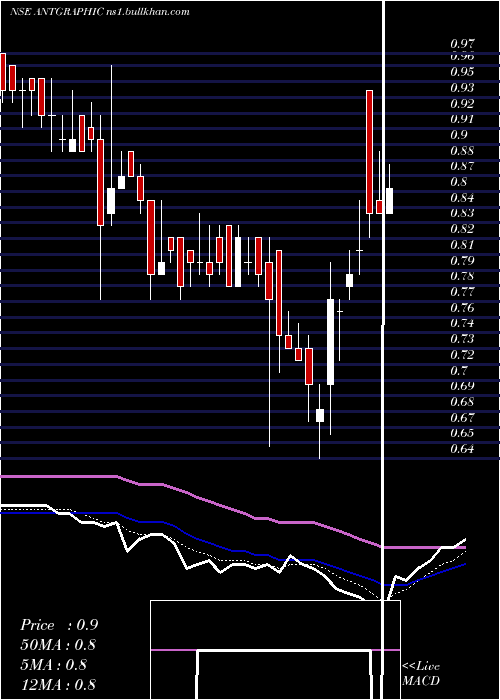500x700 pixels.
Task: Click the 0.73 price axis label
Action: pos(462,339)
